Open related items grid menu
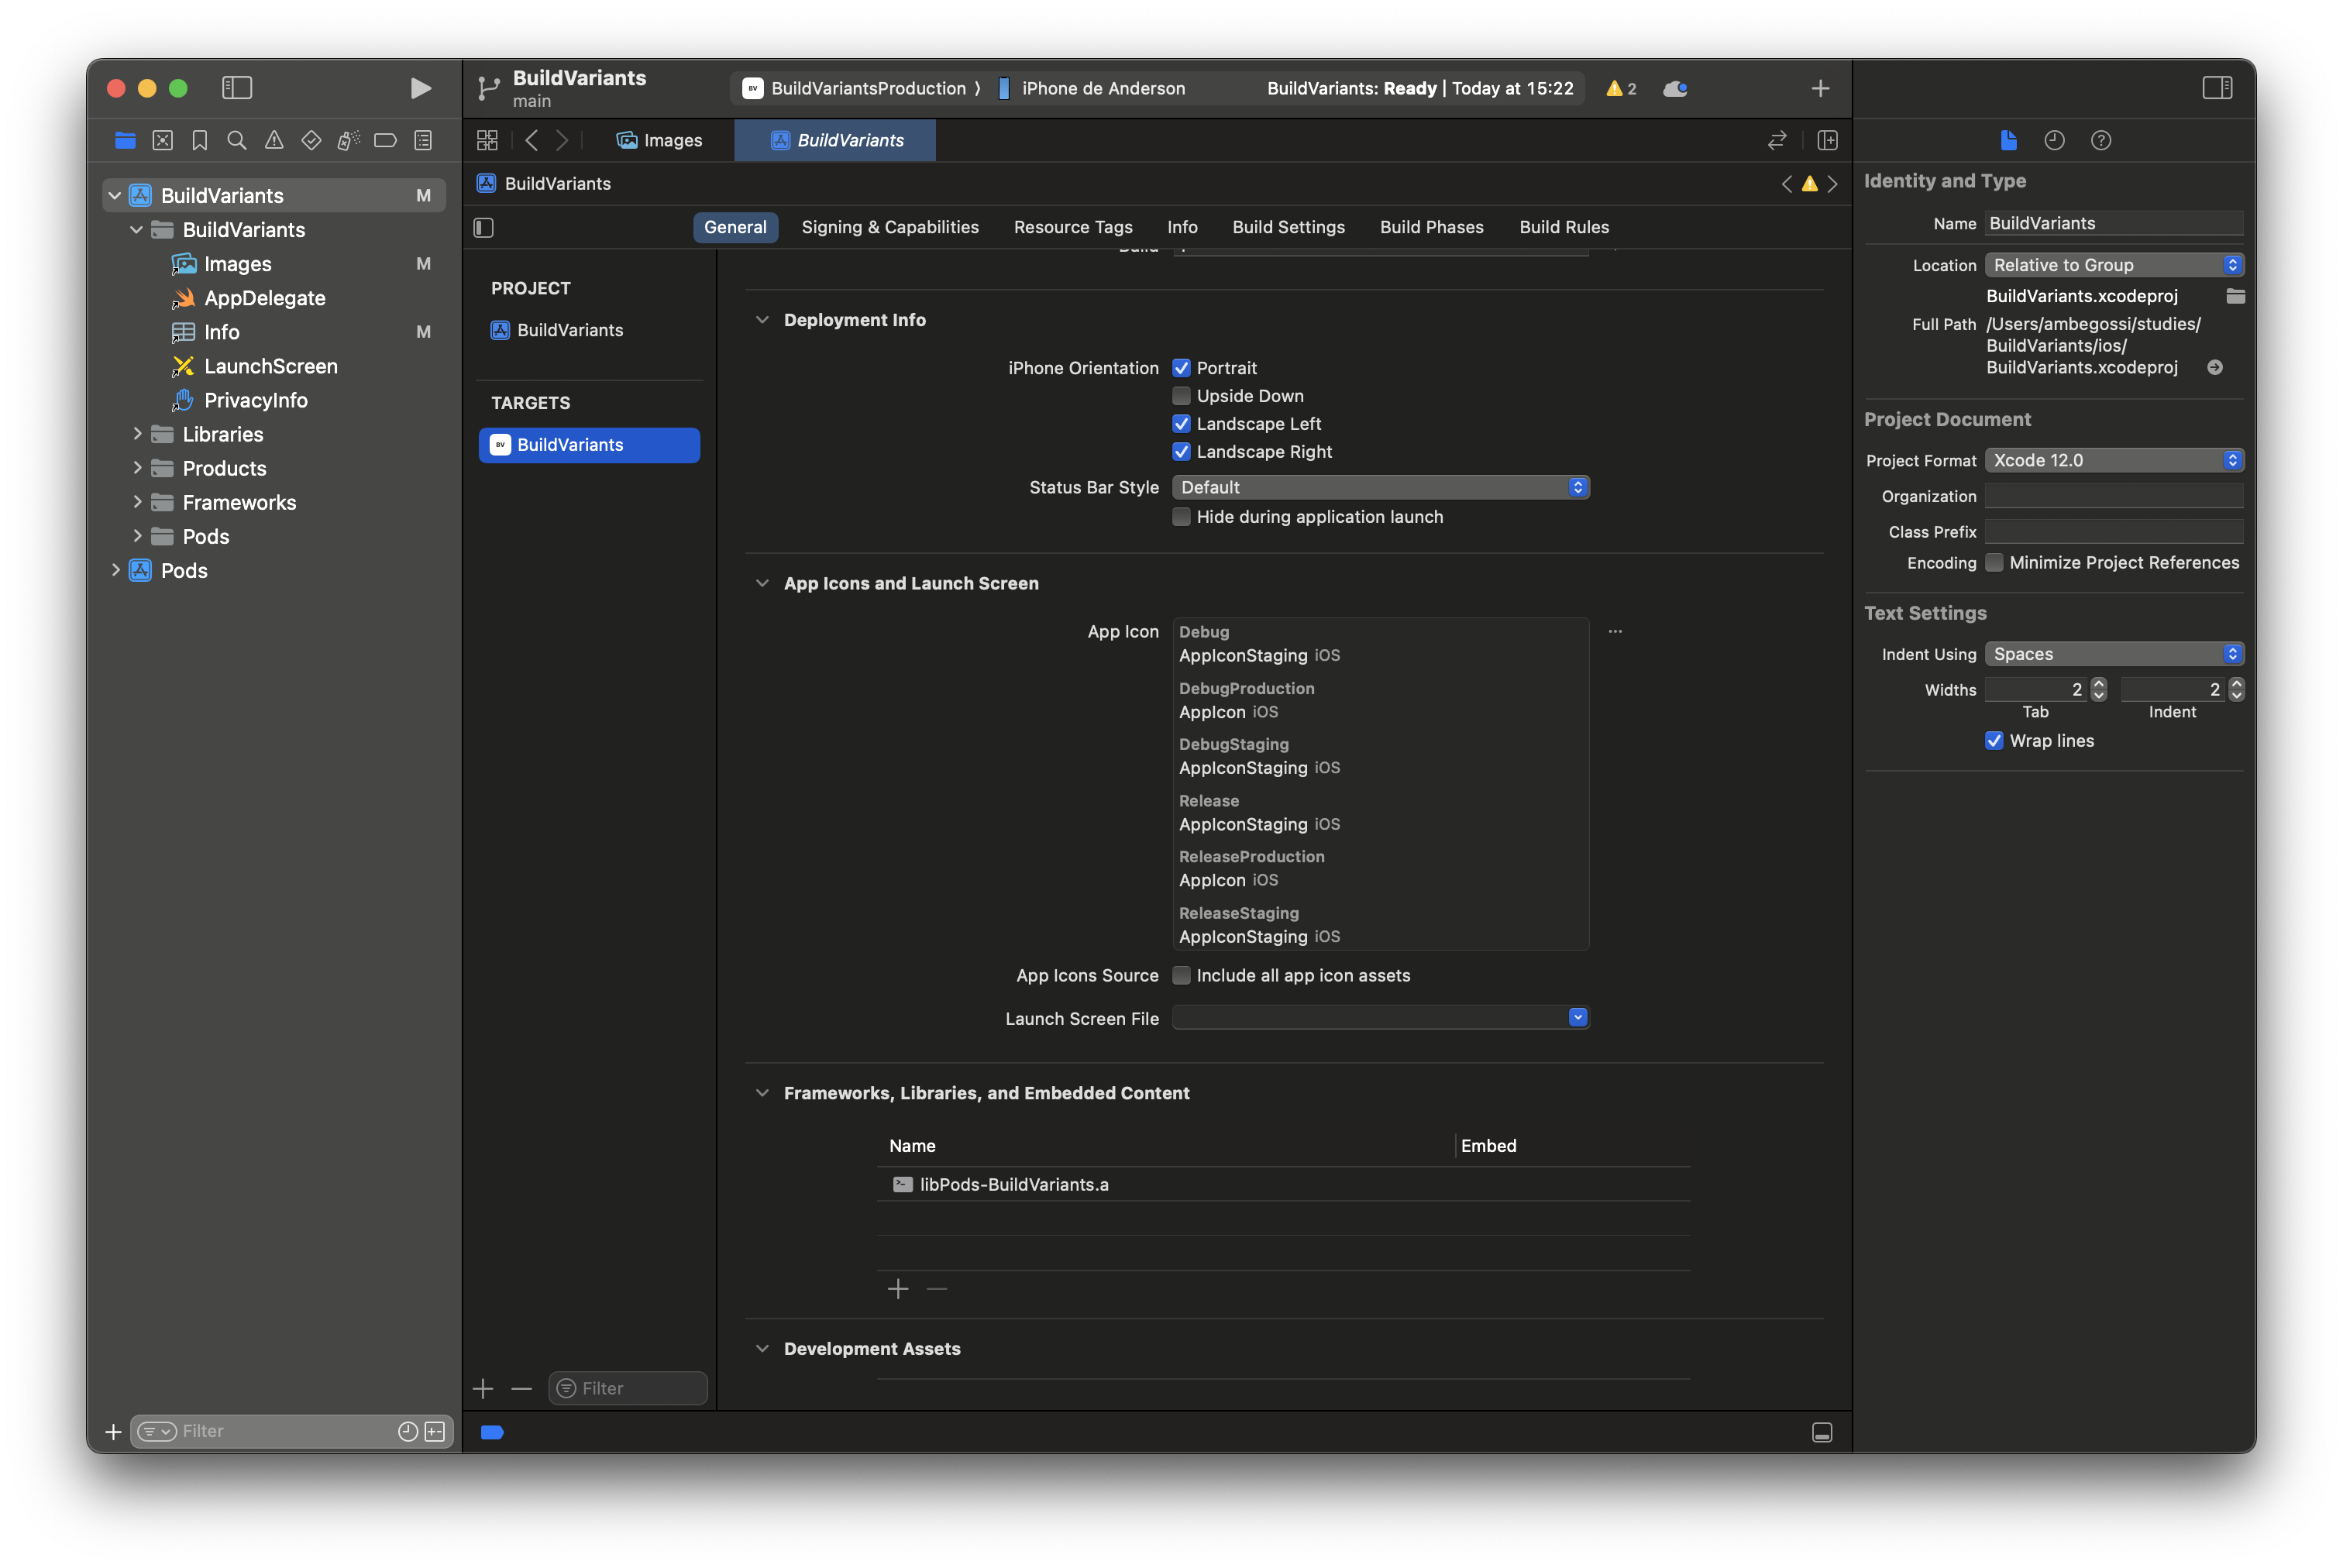This screenshot has width=2343, height=1568. (487, 140)
